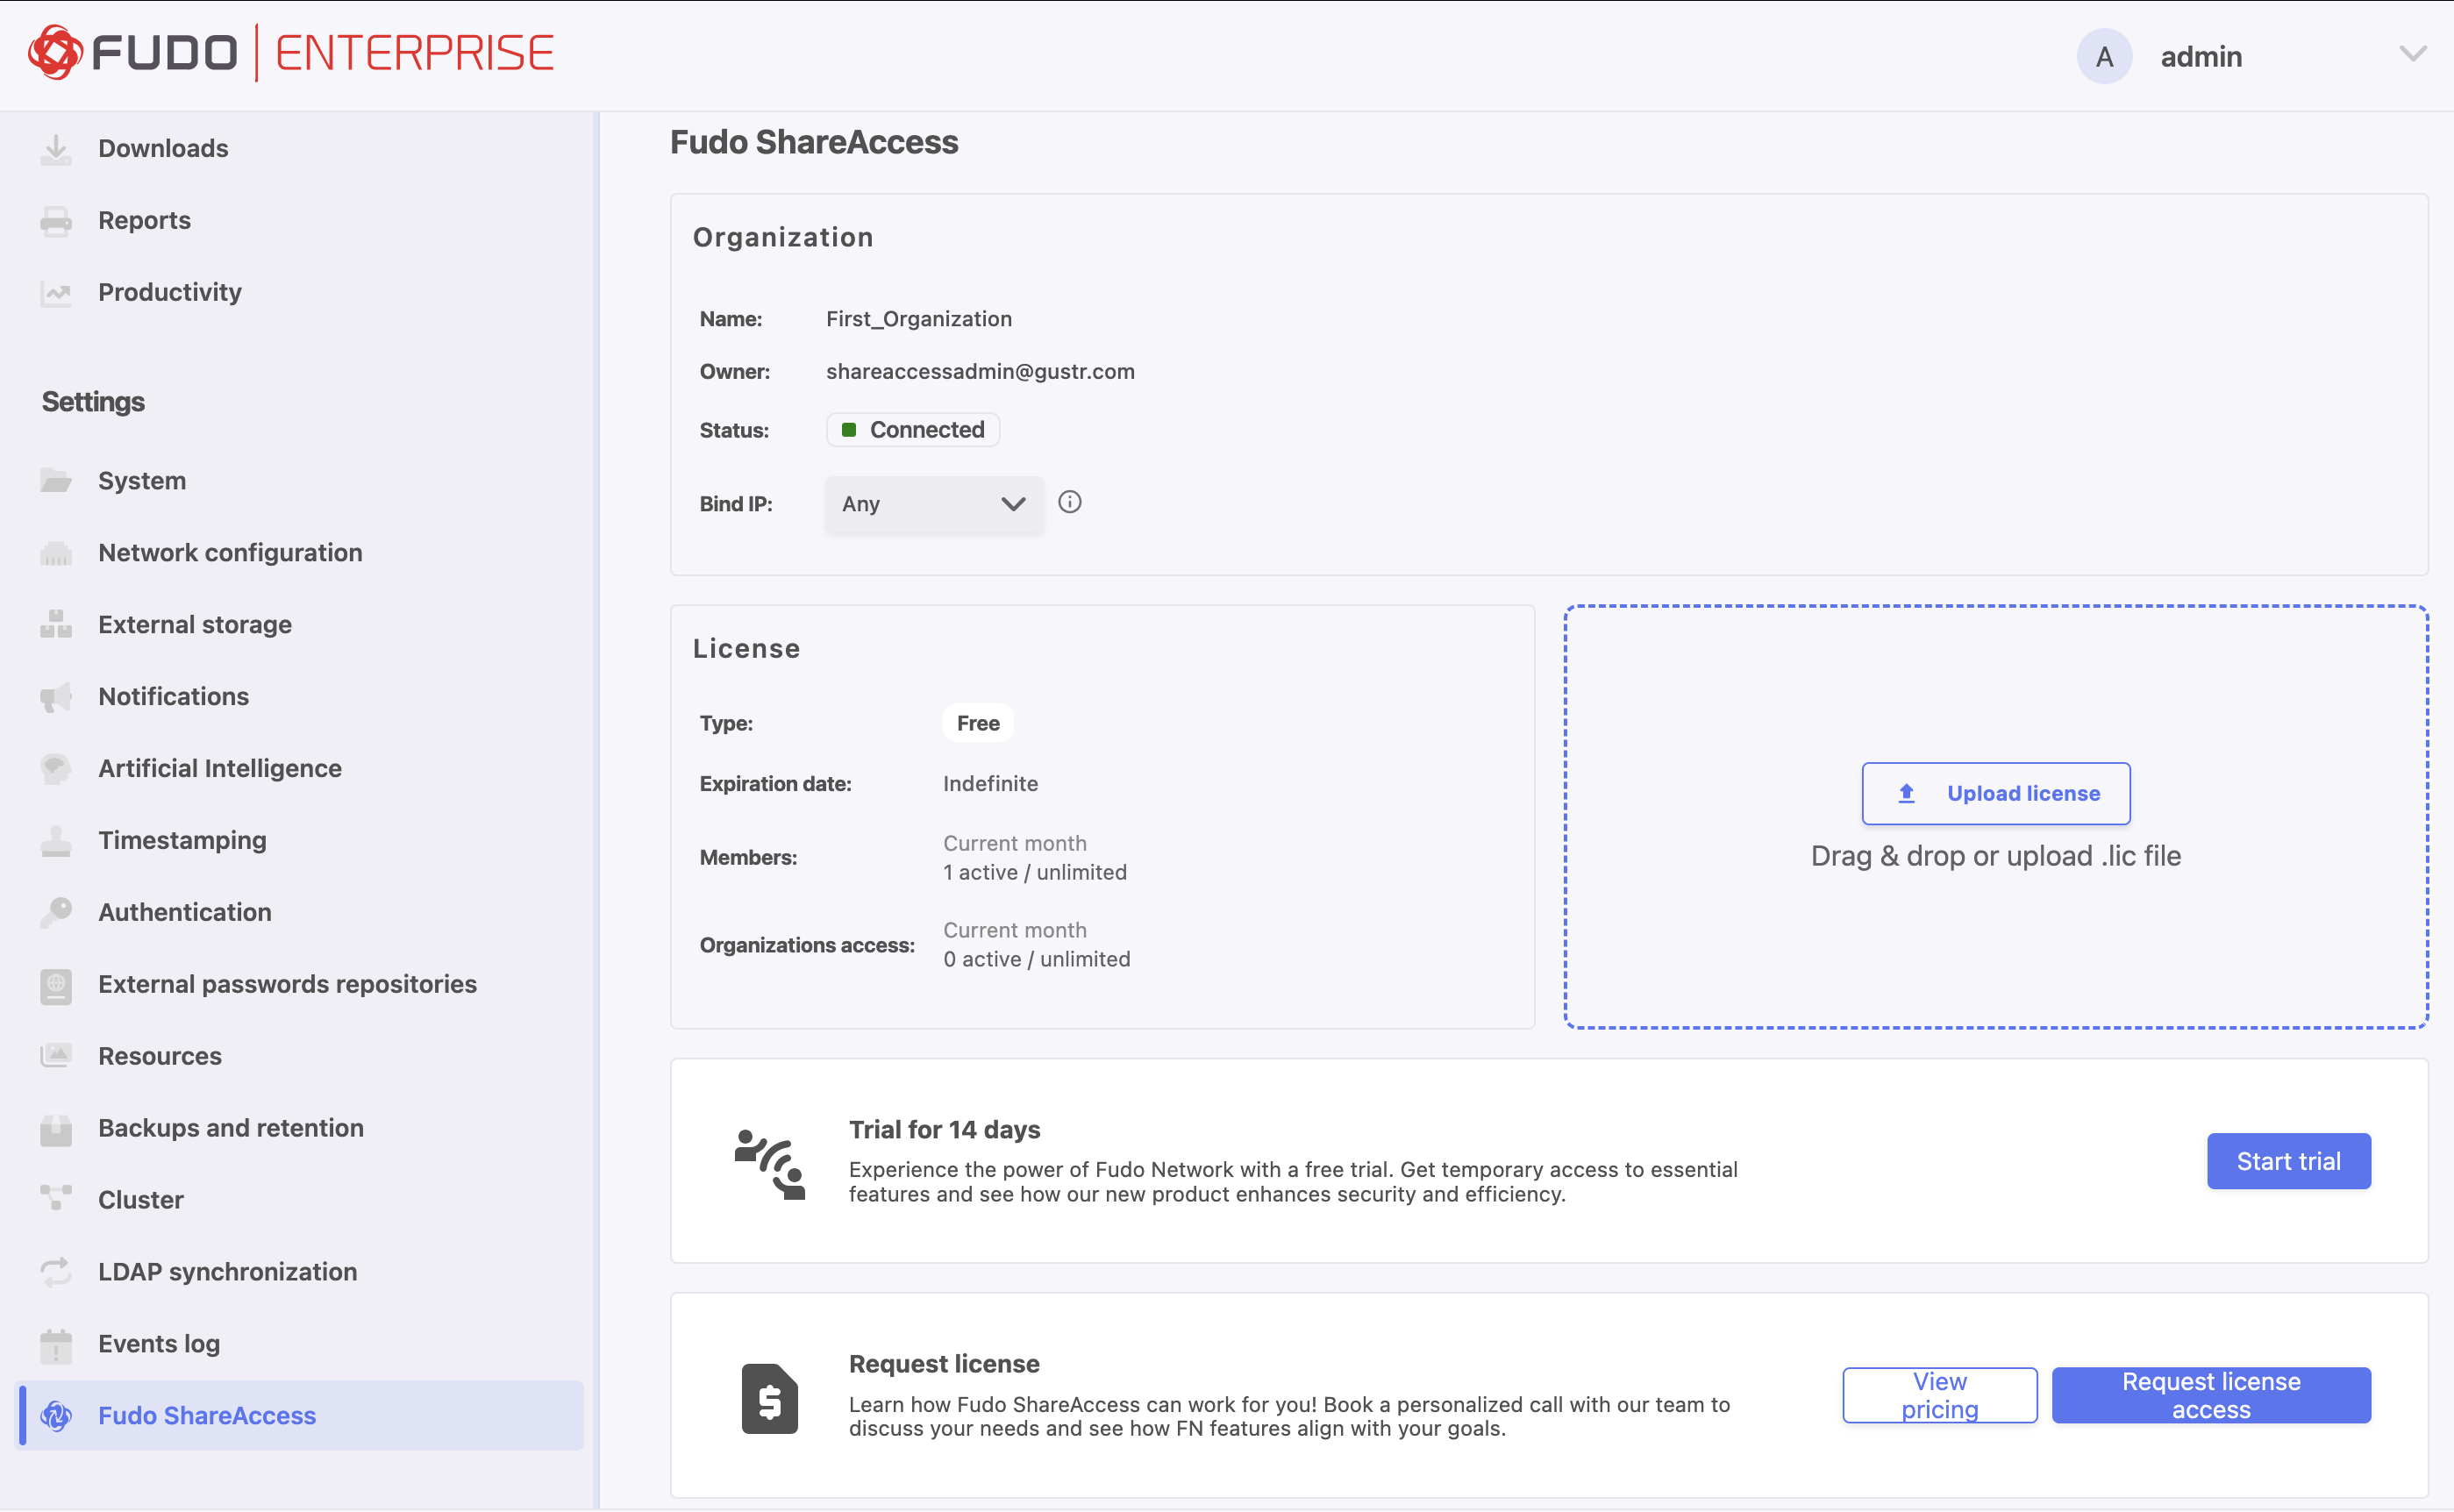The image size is (2454, 1512).
Task: Click the Notifications megaphone icon
Action: pos(56,697)
